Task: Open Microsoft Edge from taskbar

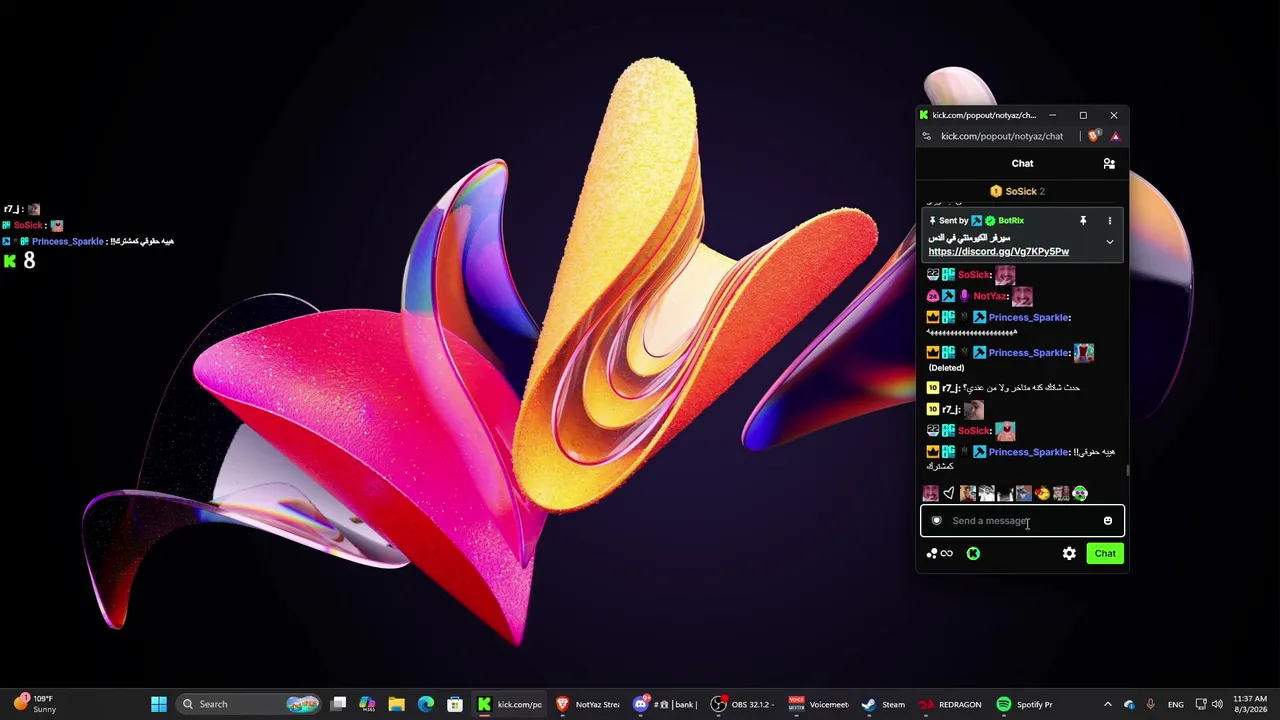Action: [425, 704]
